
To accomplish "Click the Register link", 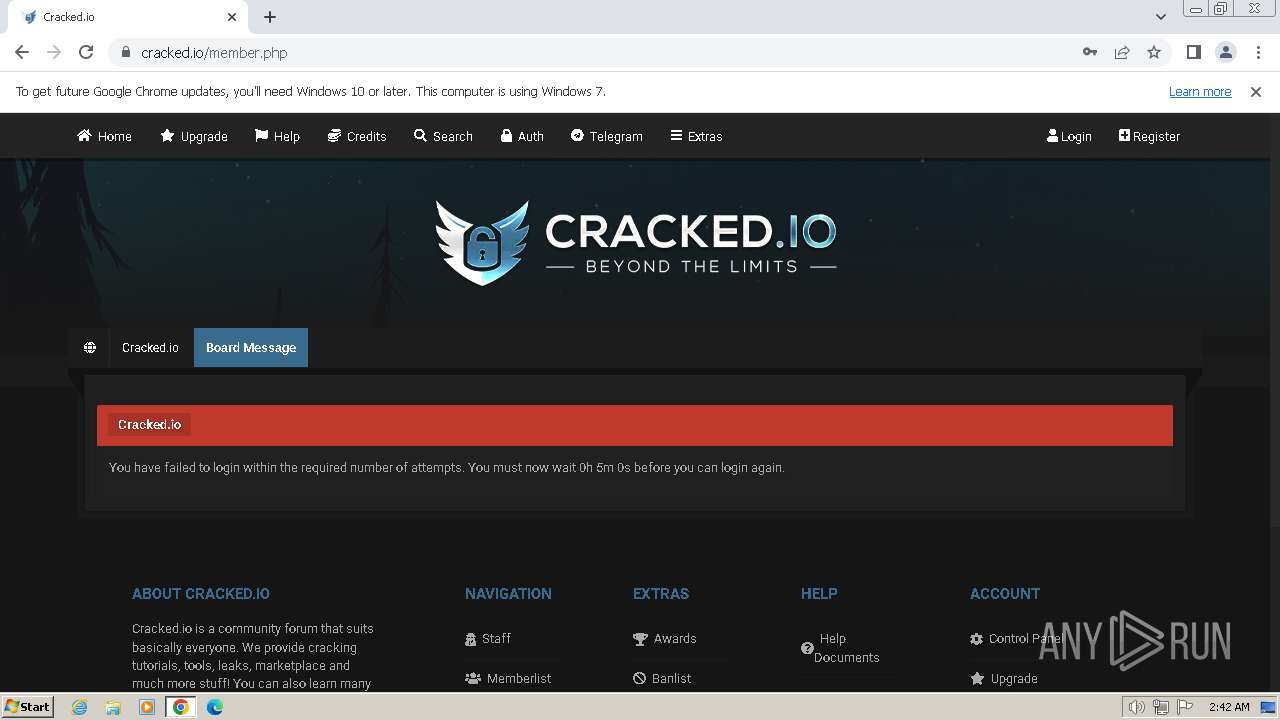I will (1149, 136).
